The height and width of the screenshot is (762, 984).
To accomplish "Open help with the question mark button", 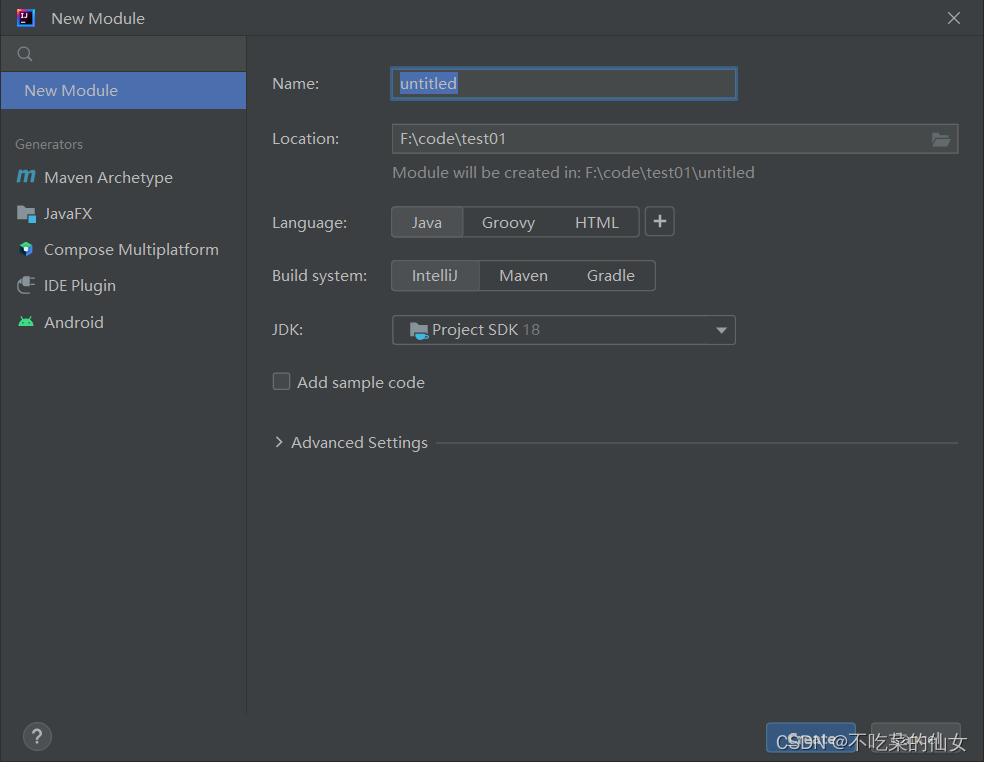I will (37, 736).
